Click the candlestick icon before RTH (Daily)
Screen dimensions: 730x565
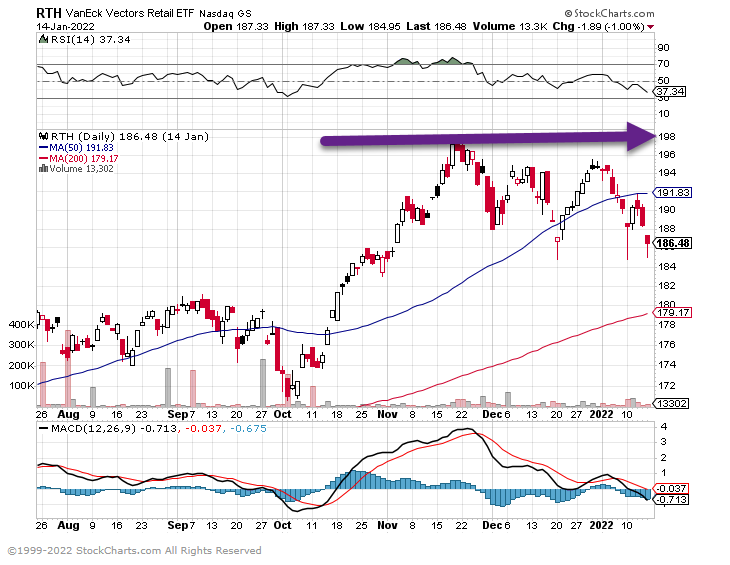(x=44, y=136)
